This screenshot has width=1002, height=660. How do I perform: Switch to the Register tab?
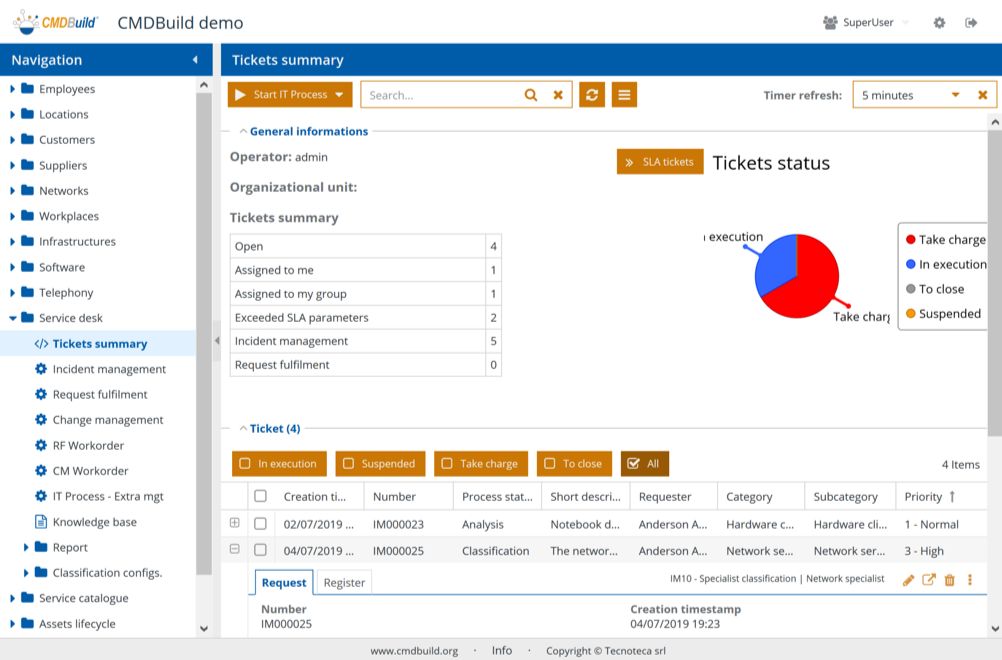point(344,583)
